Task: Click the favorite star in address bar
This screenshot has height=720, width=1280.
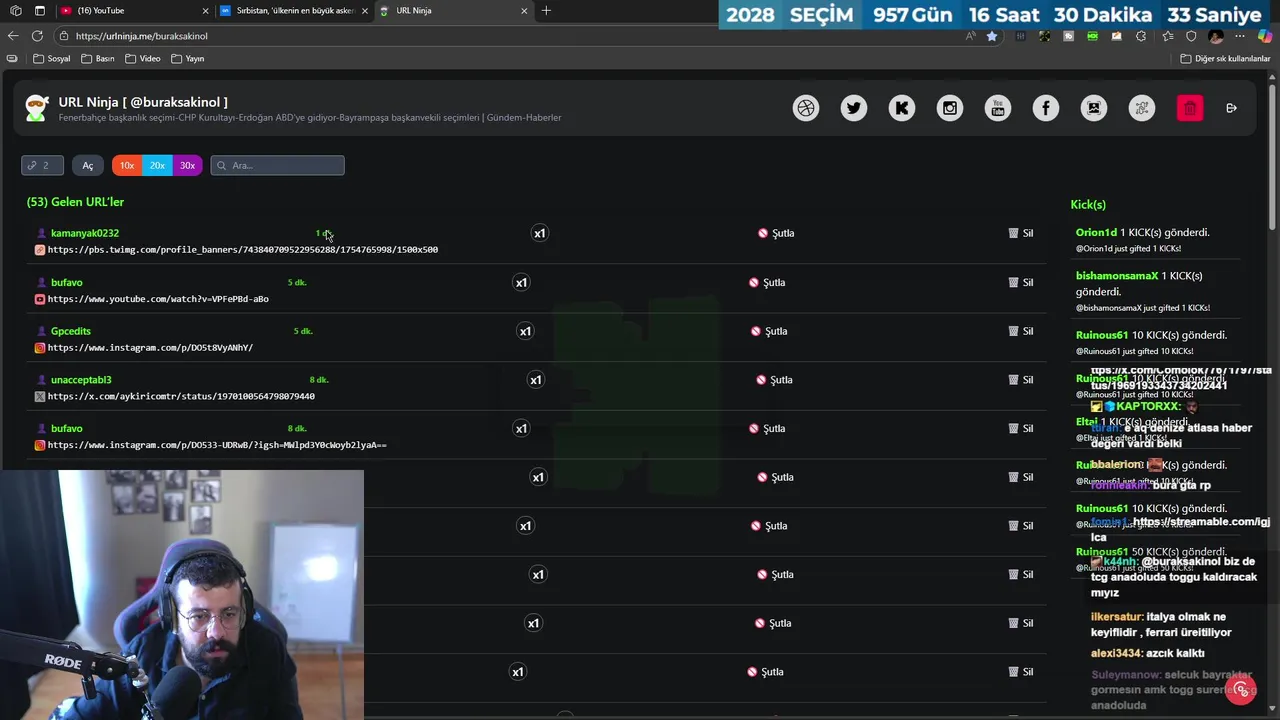Action: click(x=992, y=36)
